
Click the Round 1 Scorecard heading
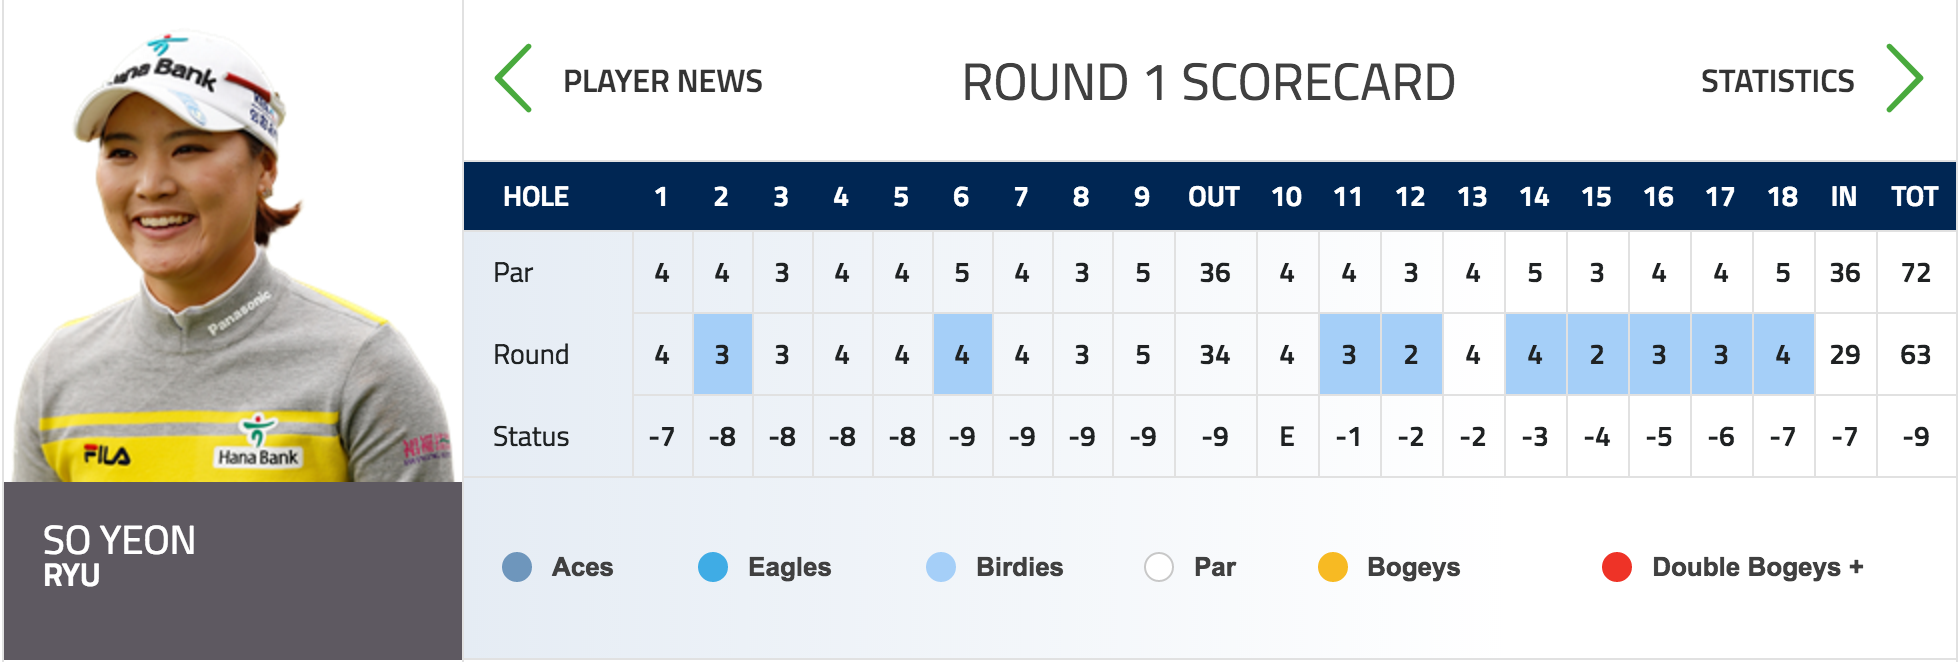1208,82
